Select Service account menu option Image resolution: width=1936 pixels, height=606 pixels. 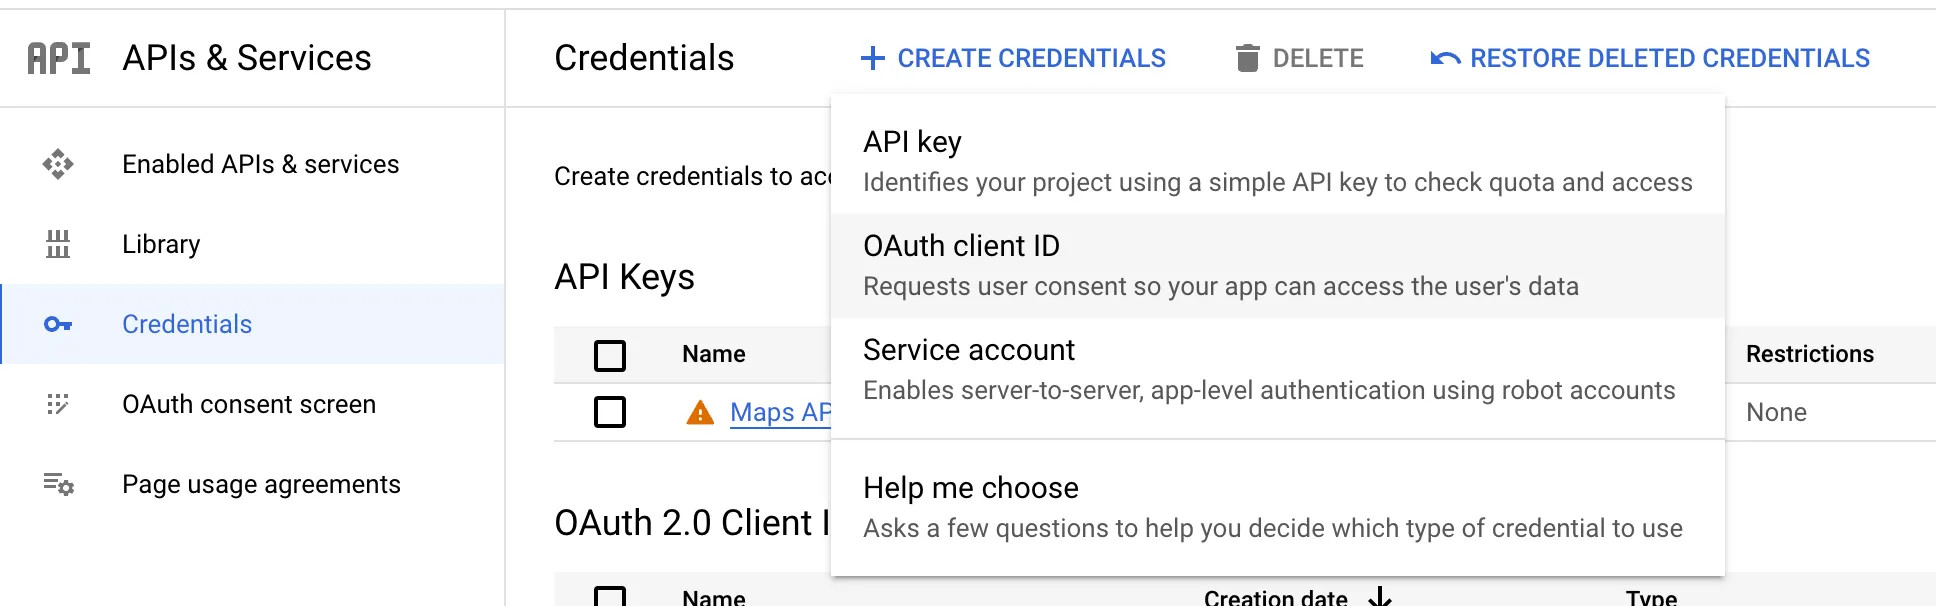click(1278, 370)
